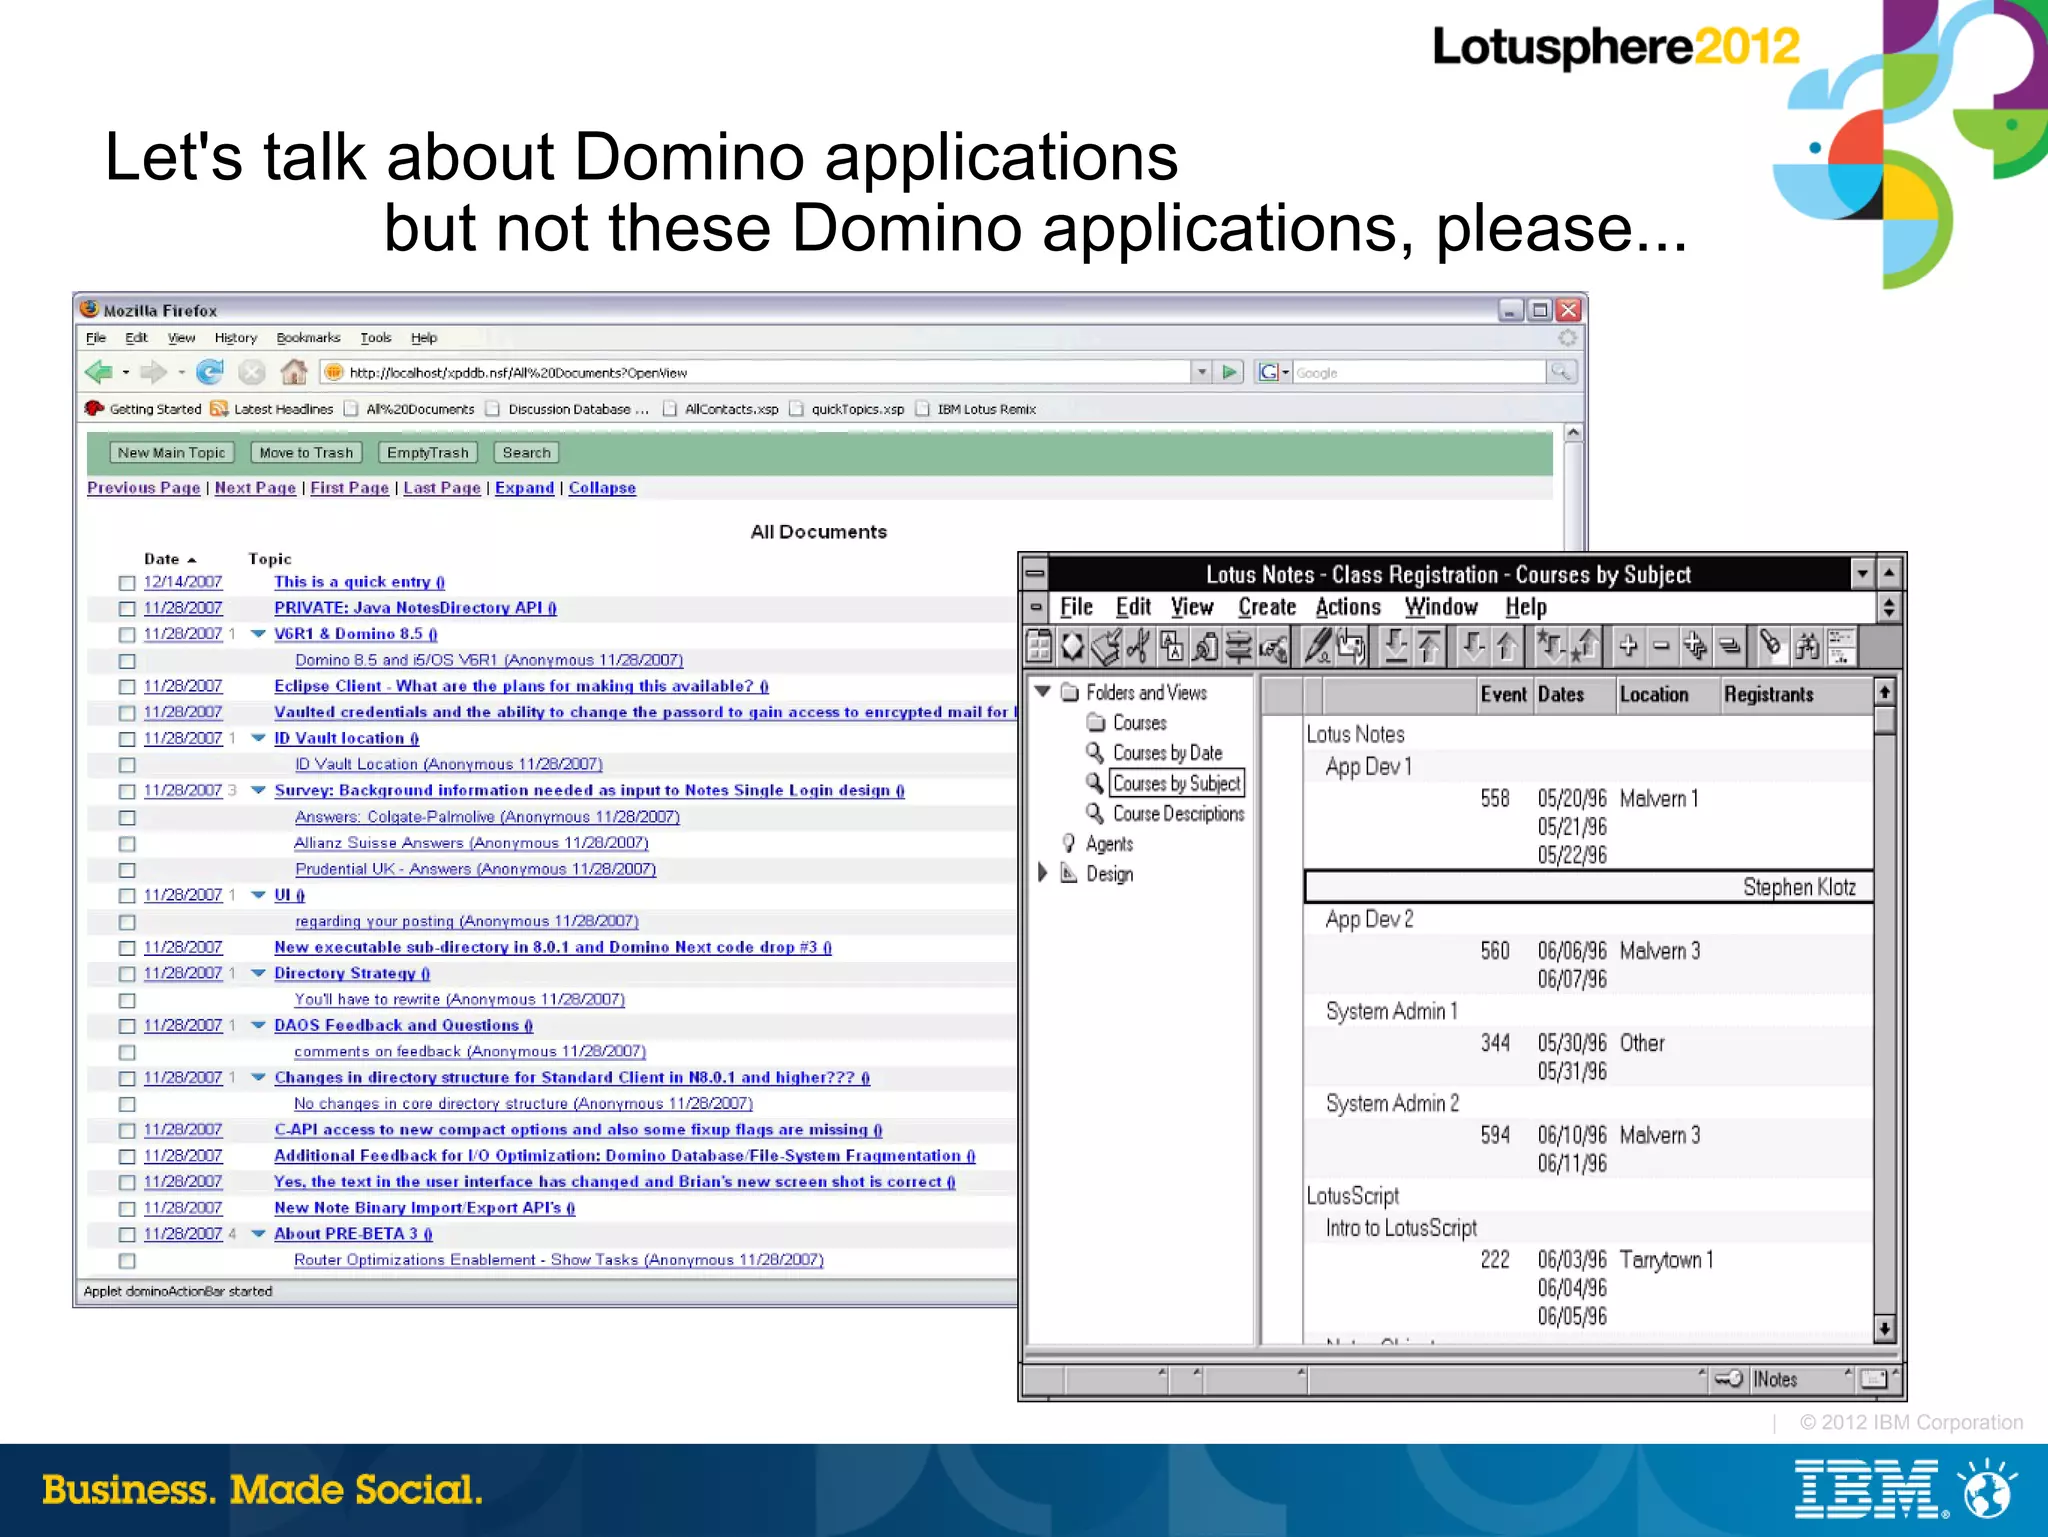Check the box for 12/14/2007 quick entry row
This screenshot has height=1537, width=2048.
[127, 583]
